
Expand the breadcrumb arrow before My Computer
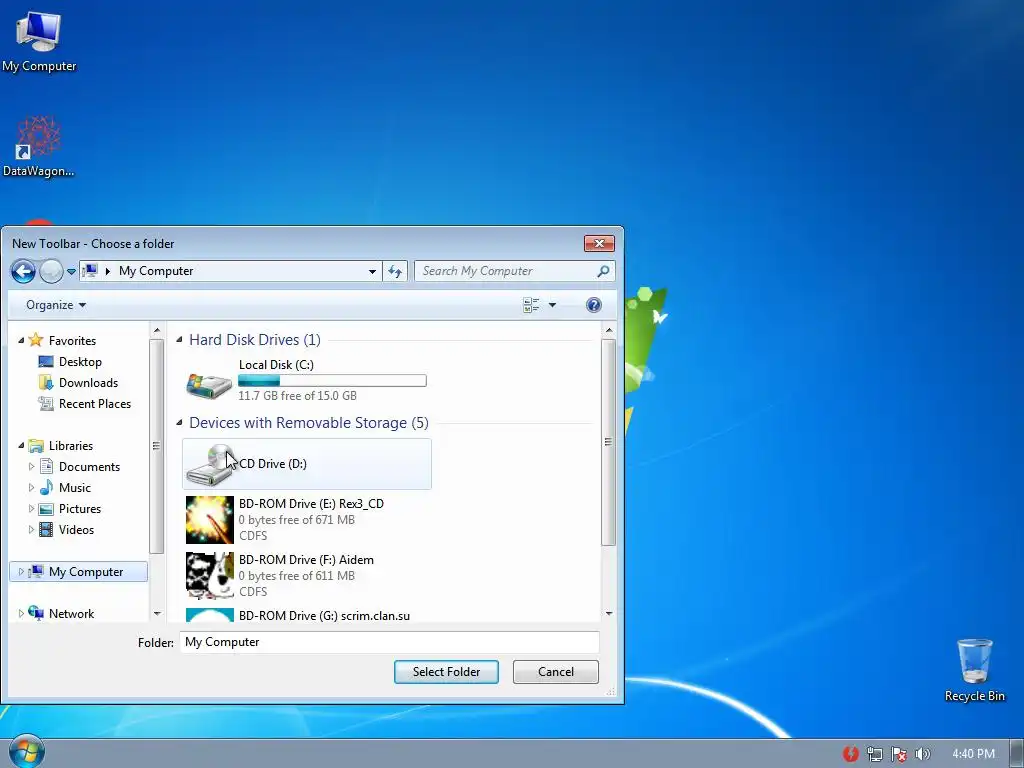click(x=108, y=271)
